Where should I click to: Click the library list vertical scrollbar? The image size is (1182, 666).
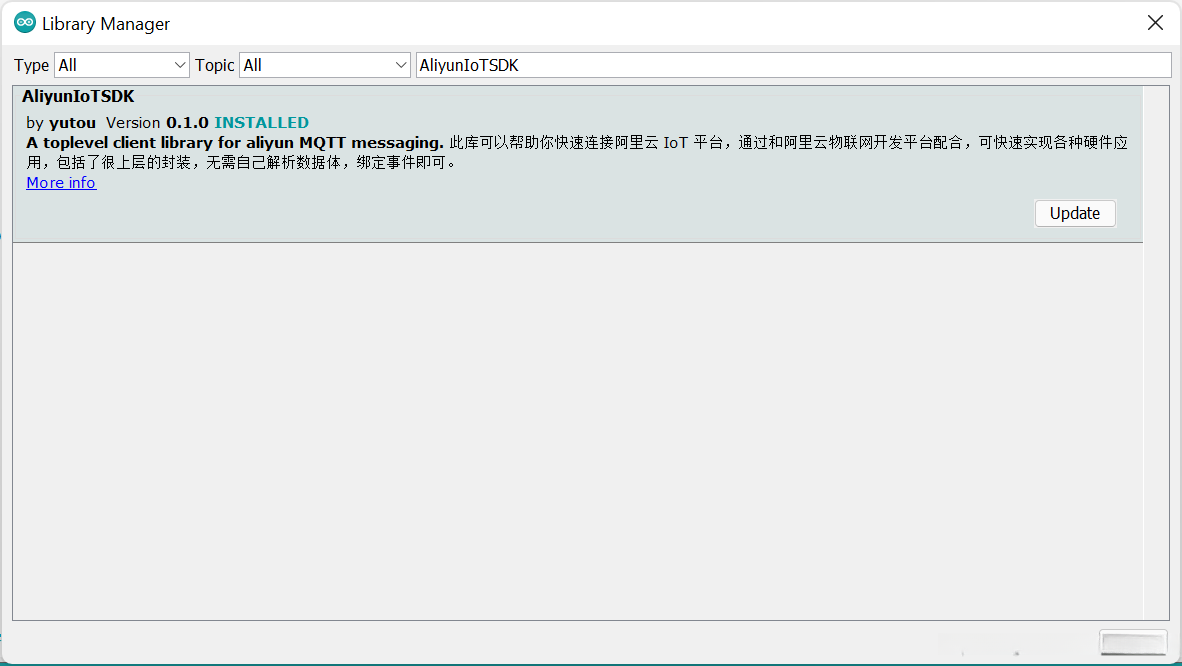click(1156, 353)
